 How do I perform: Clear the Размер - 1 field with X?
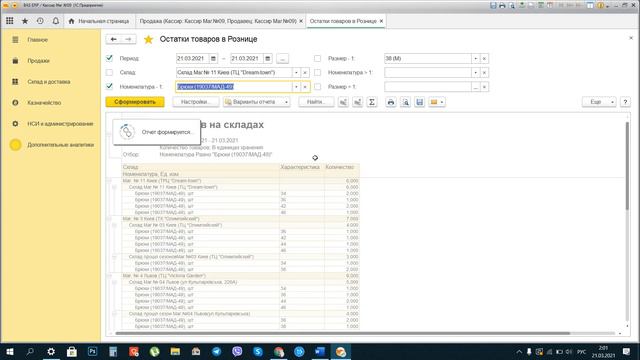tap(484, 58)
